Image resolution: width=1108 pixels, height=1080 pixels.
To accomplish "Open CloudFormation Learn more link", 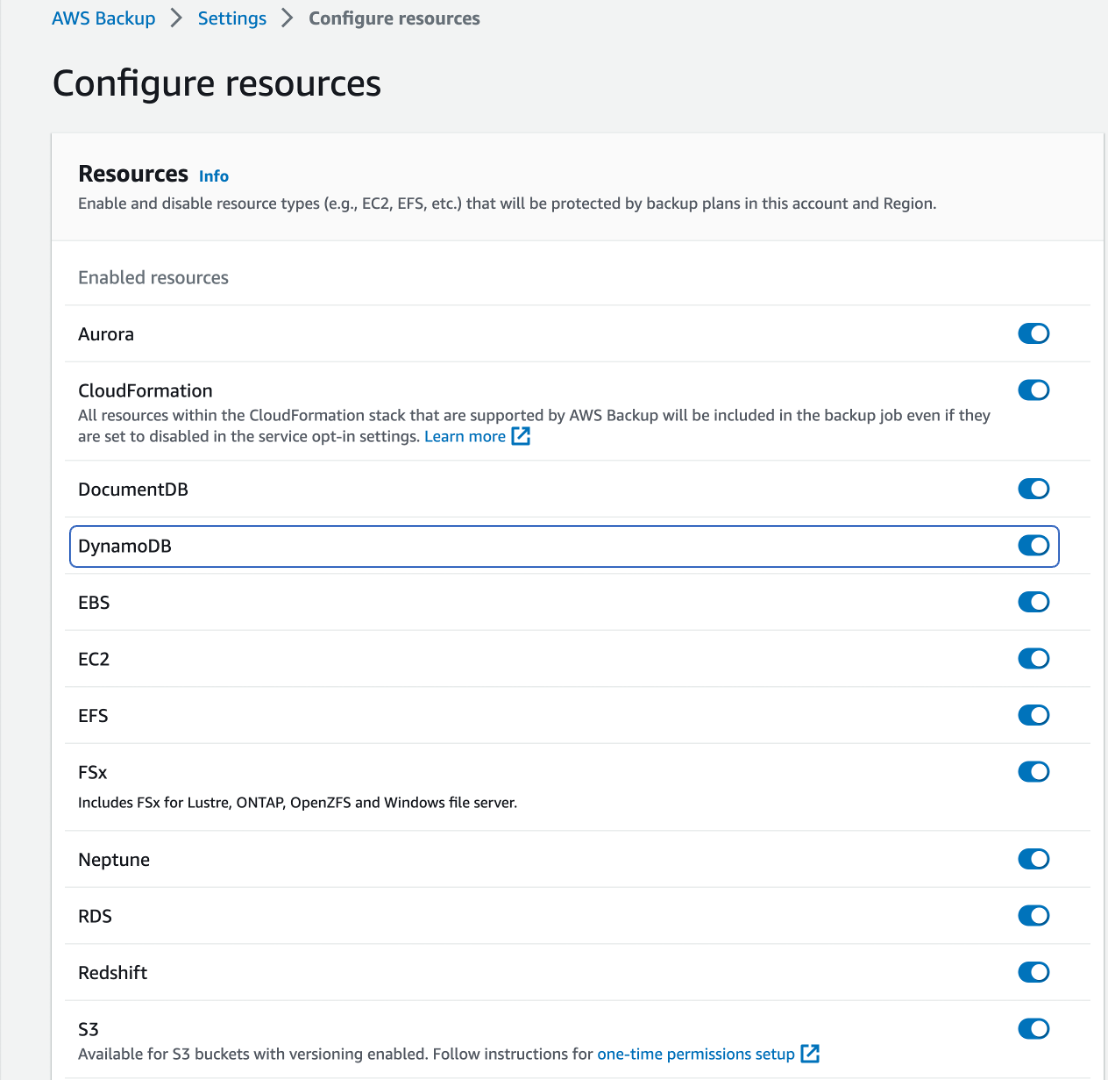I will [x=465, y=437].
